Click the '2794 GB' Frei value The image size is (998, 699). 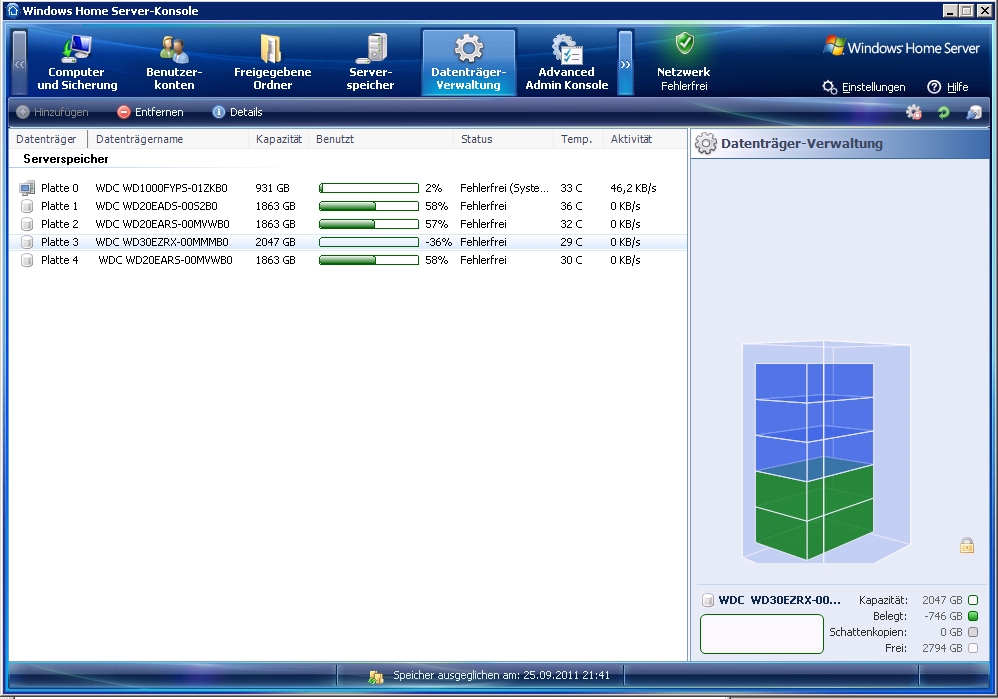click(x=942, y=648)
